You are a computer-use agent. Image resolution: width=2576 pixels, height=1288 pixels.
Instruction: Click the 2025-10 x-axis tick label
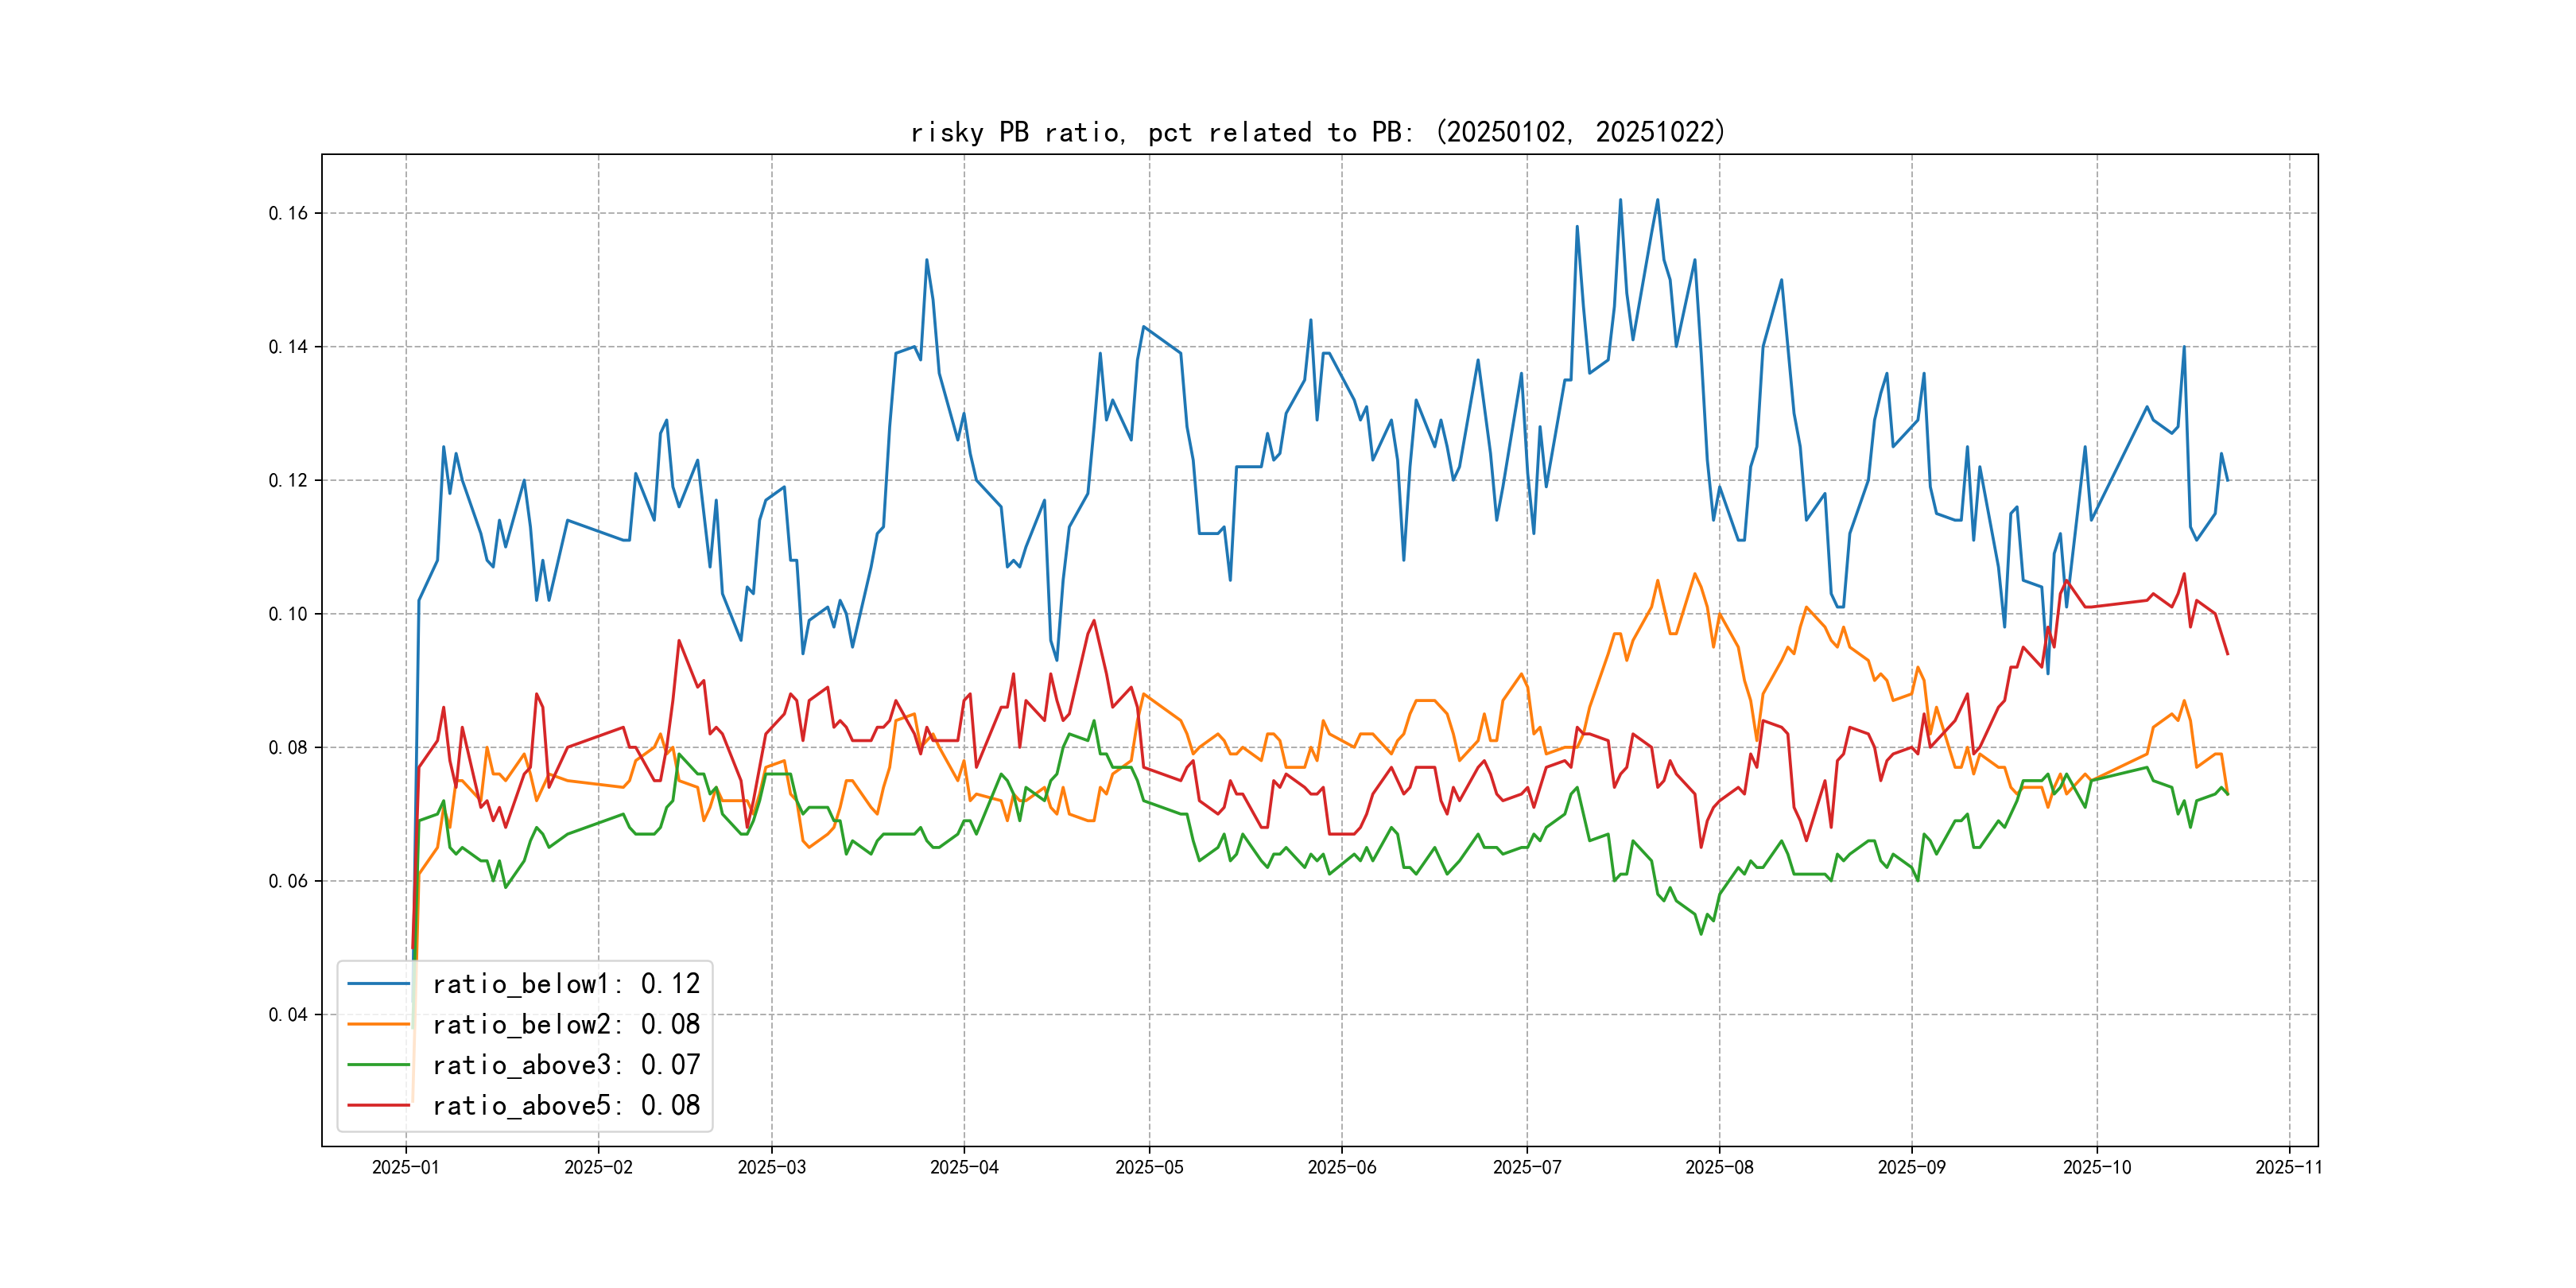point(2096,1167)
